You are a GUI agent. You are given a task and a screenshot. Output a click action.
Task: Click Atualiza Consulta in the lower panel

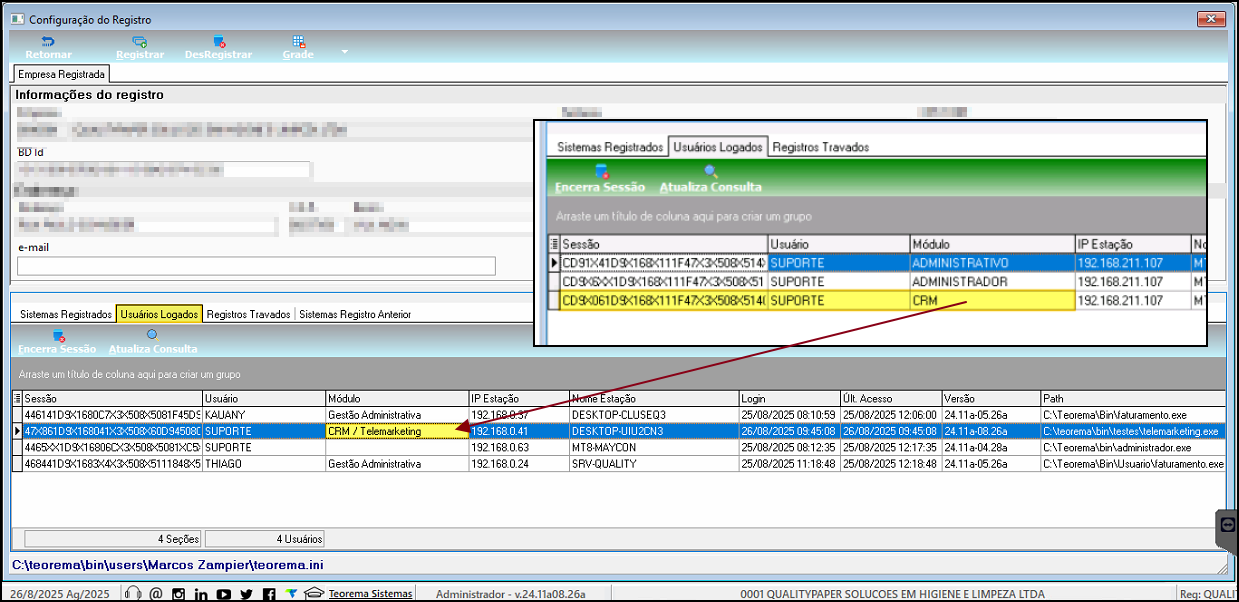point(152,342)
